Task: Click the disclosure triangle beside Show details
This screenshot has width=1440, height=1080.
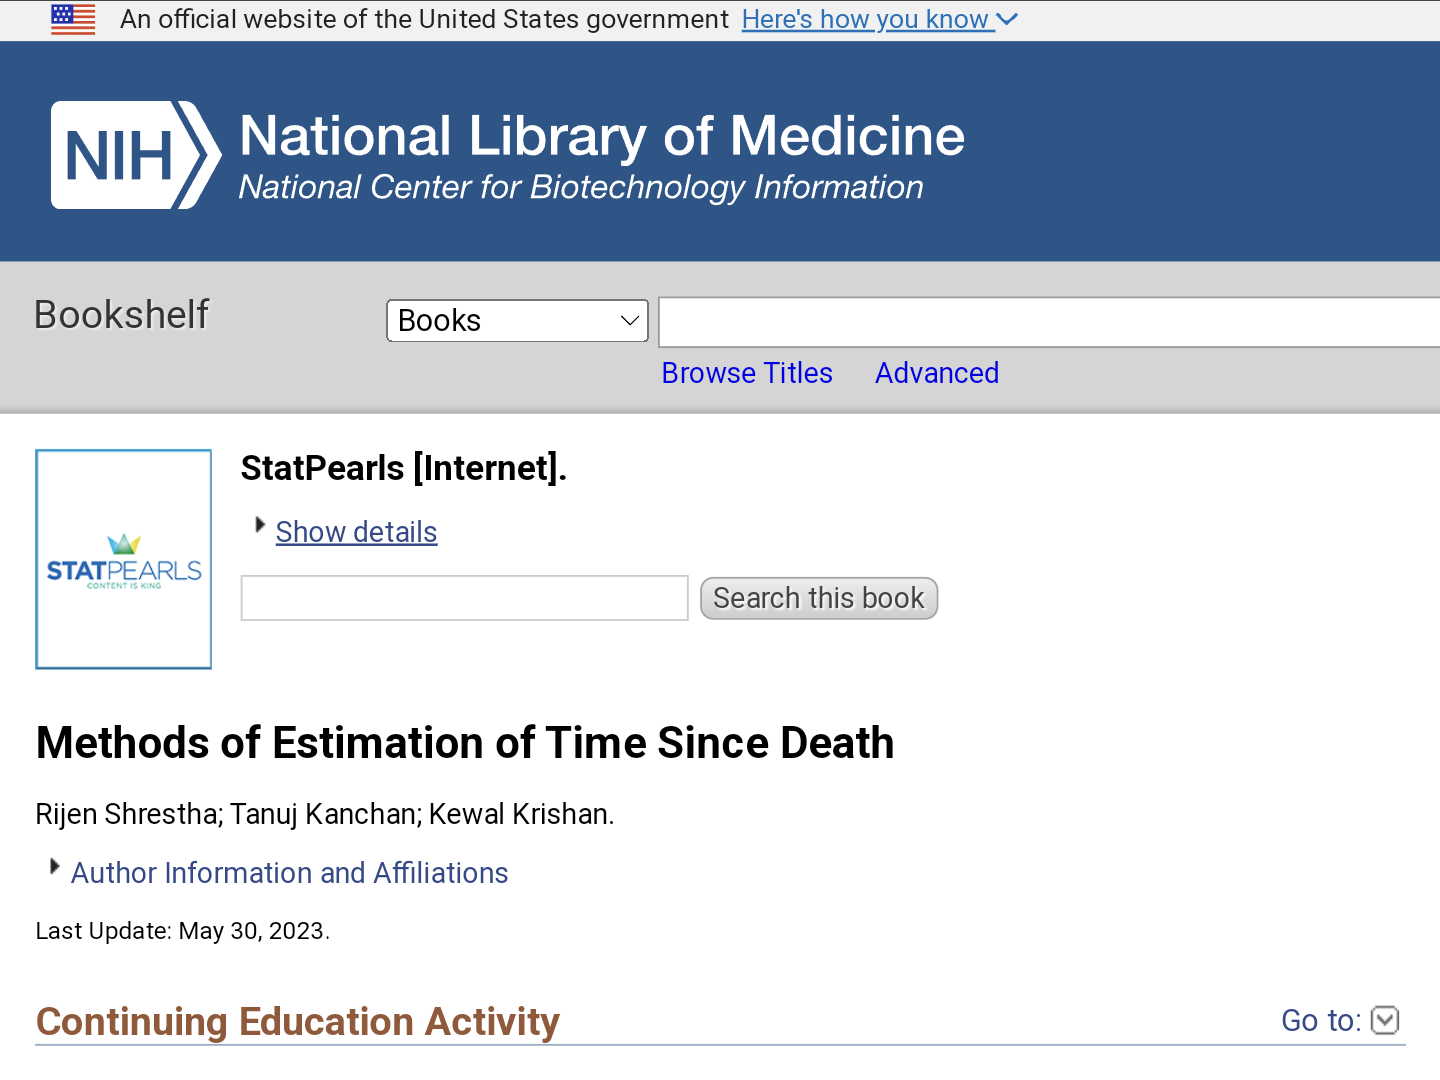Action: tap(258, 523)
